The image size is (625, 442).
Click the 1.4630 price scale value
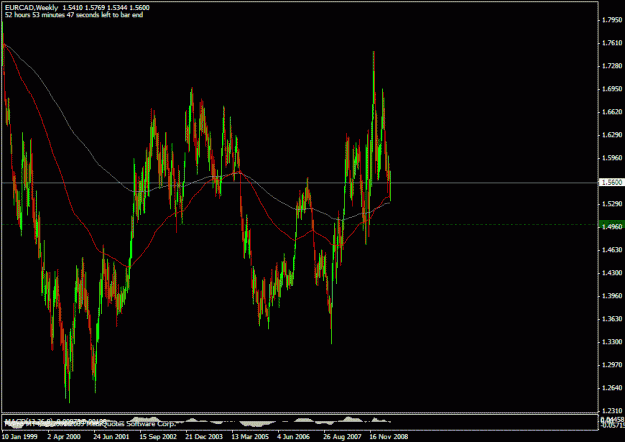pos(613,250)
